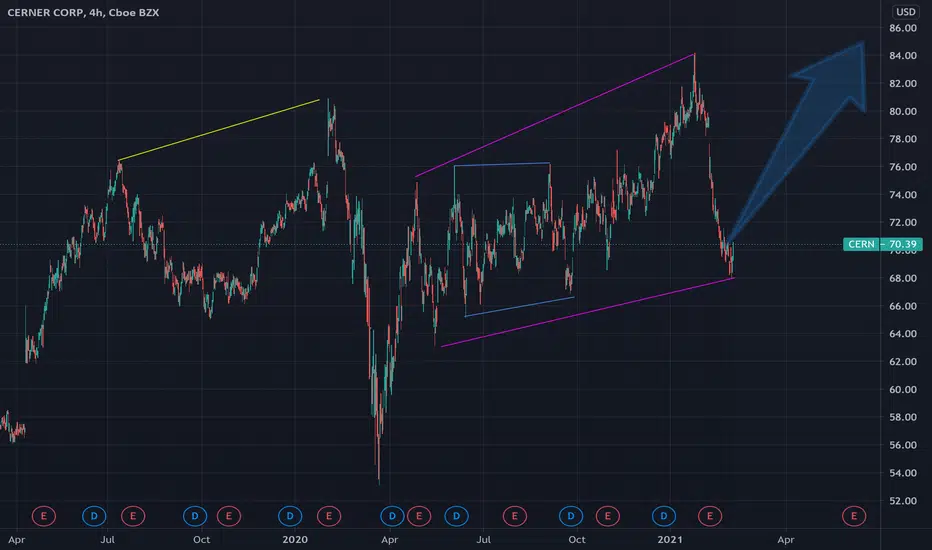Screen dimensions: 932x550
Task: Select the yellow trendline drawing
Action: (219, 130)
